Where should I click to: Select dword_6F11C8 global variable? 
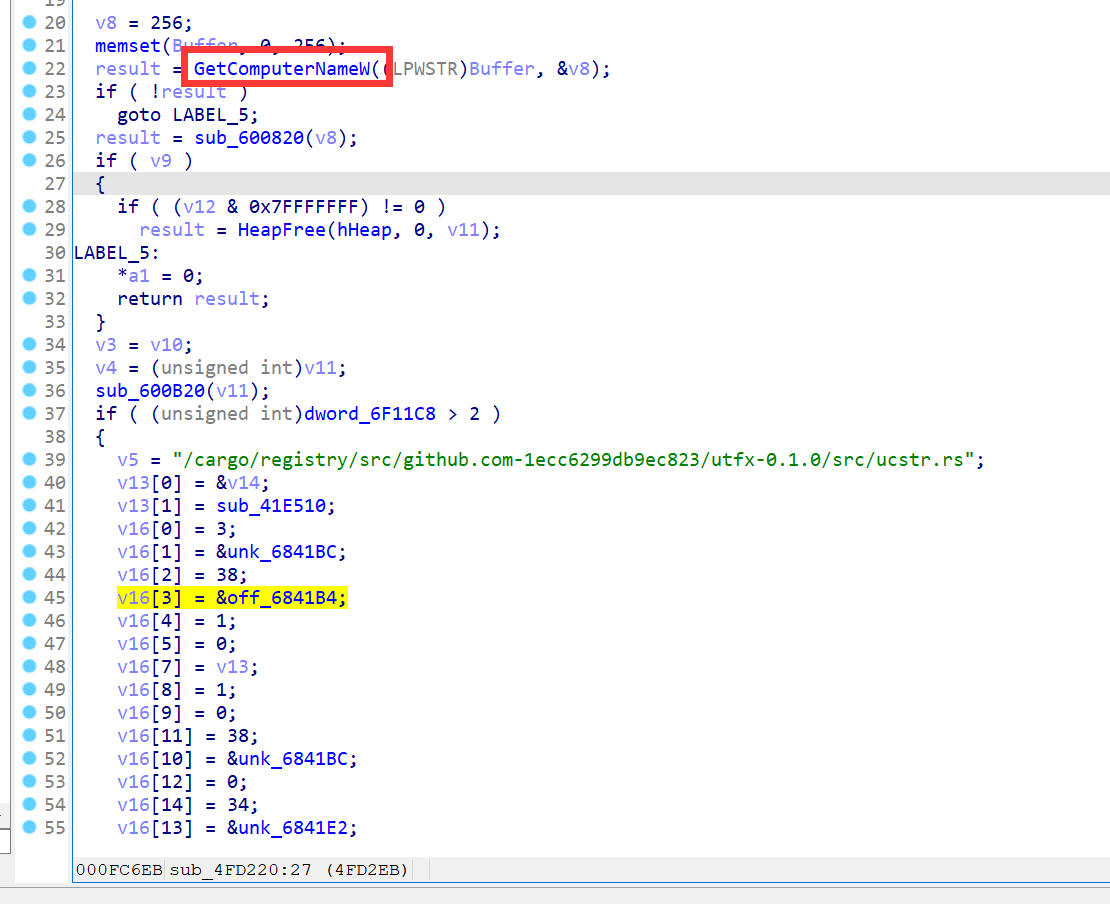pos(370,413)
